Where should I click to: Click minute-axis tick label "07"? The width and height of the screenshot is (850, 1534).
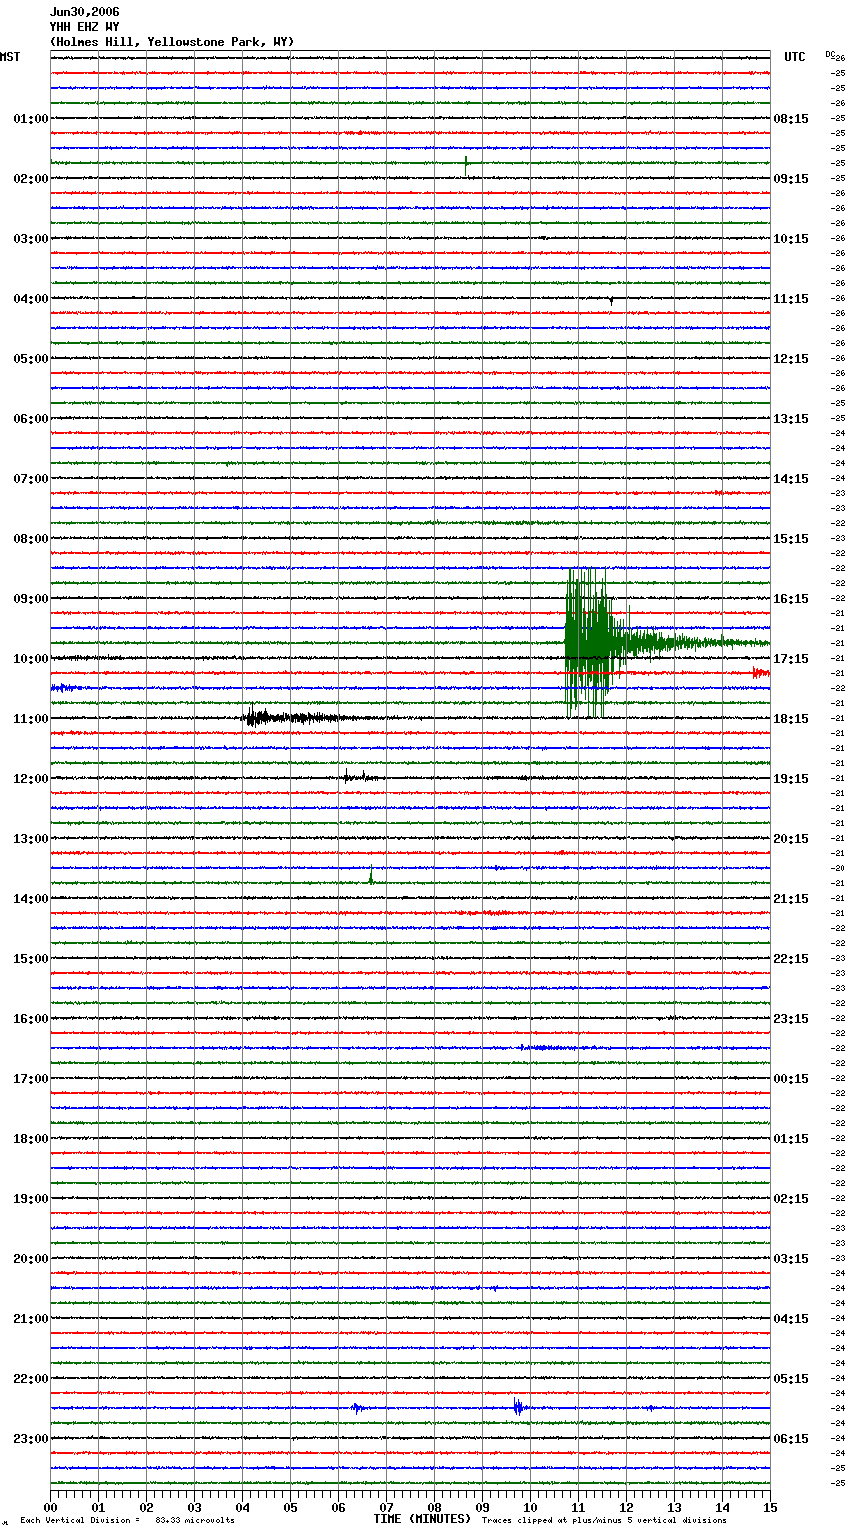[x=386, y=1507]
